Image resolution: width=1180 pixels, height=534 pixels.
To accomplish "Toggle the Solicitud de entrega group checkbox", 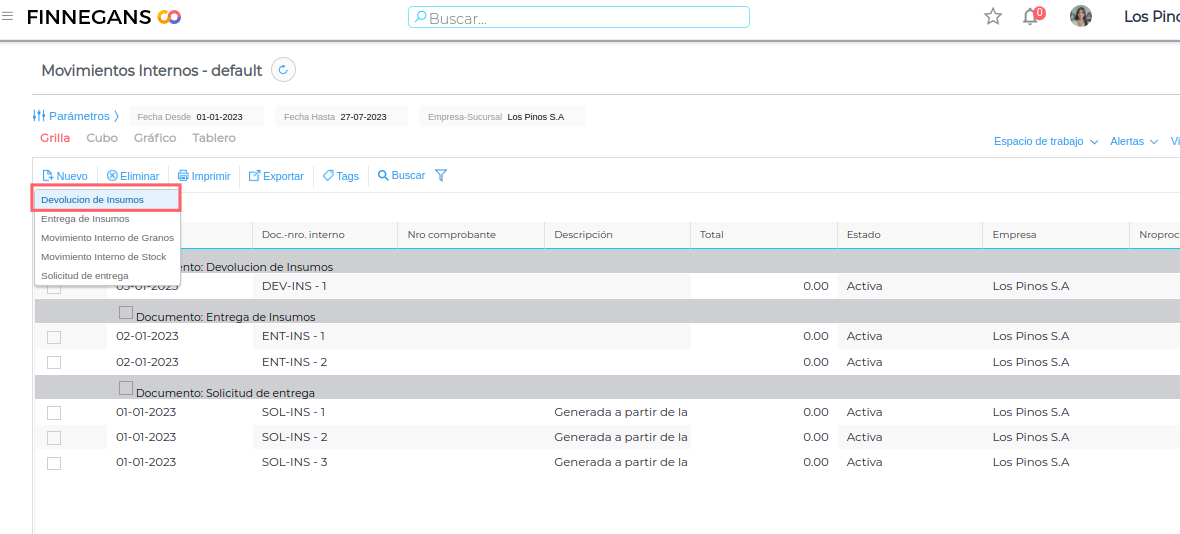I will pyautogui.click(x=126, y=388).
